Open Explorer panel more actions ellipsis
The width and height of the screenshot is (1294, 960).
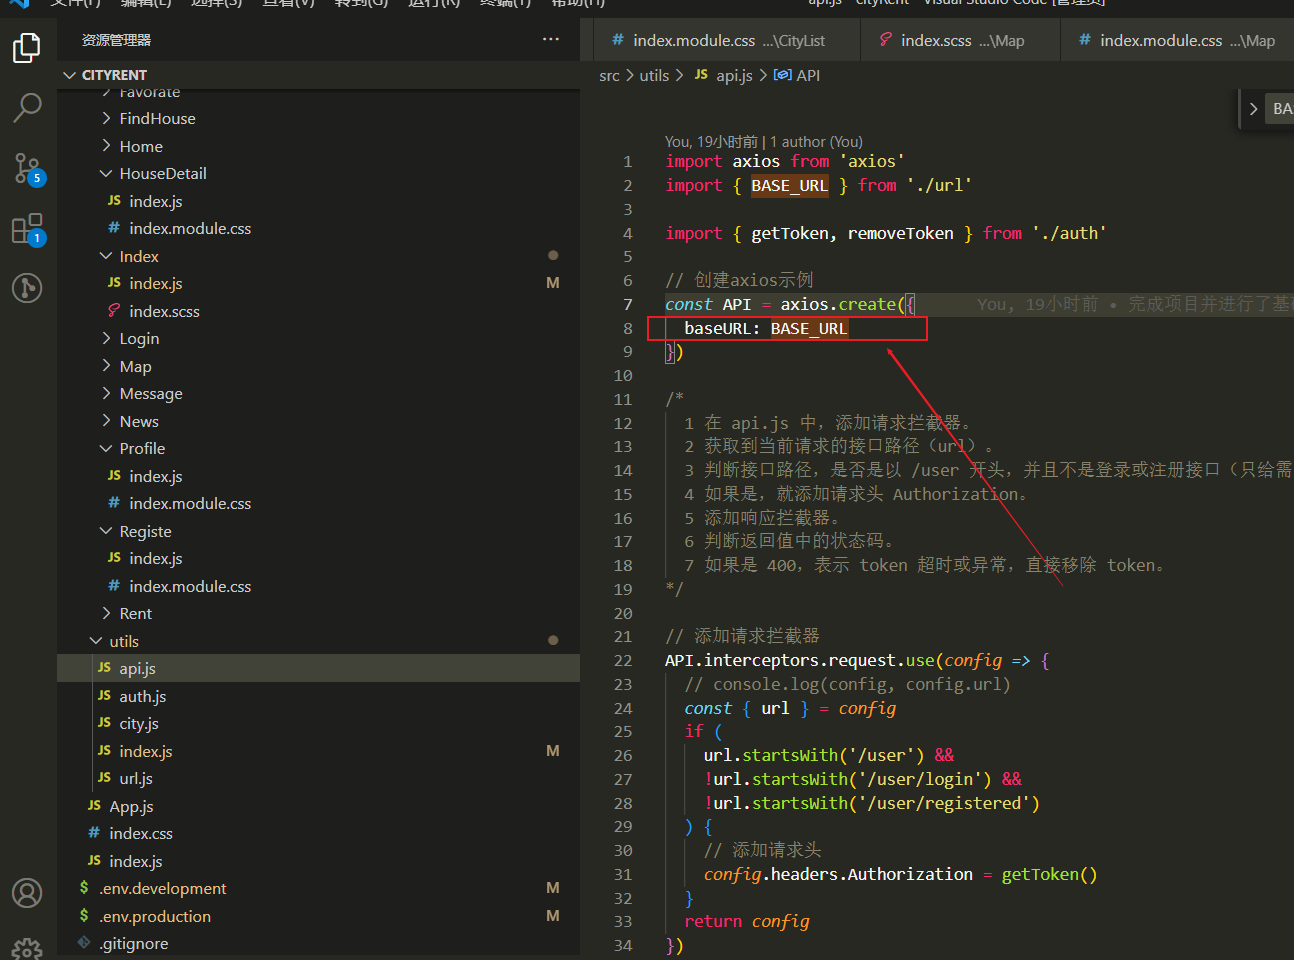(x=551, y=39)
